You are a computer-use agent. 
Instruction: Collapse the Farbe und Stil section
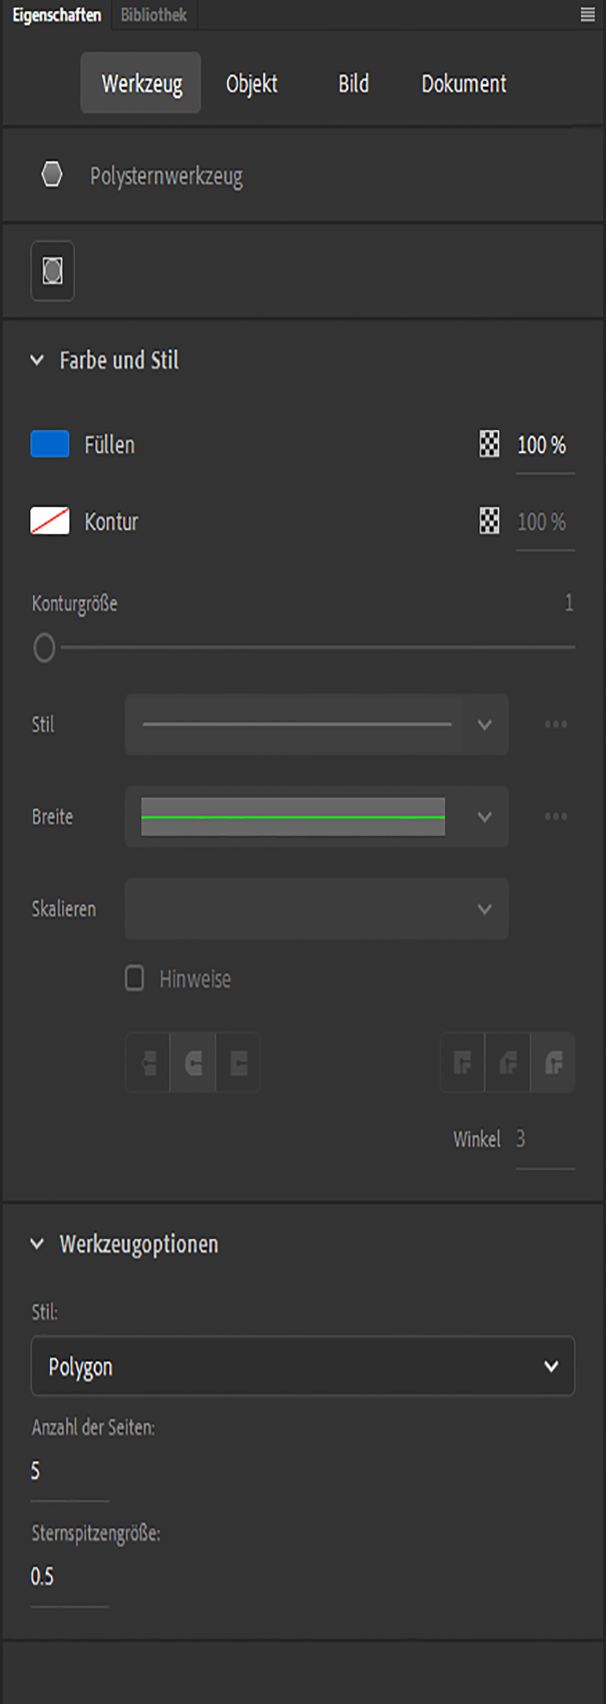click(x=37, y=360)
